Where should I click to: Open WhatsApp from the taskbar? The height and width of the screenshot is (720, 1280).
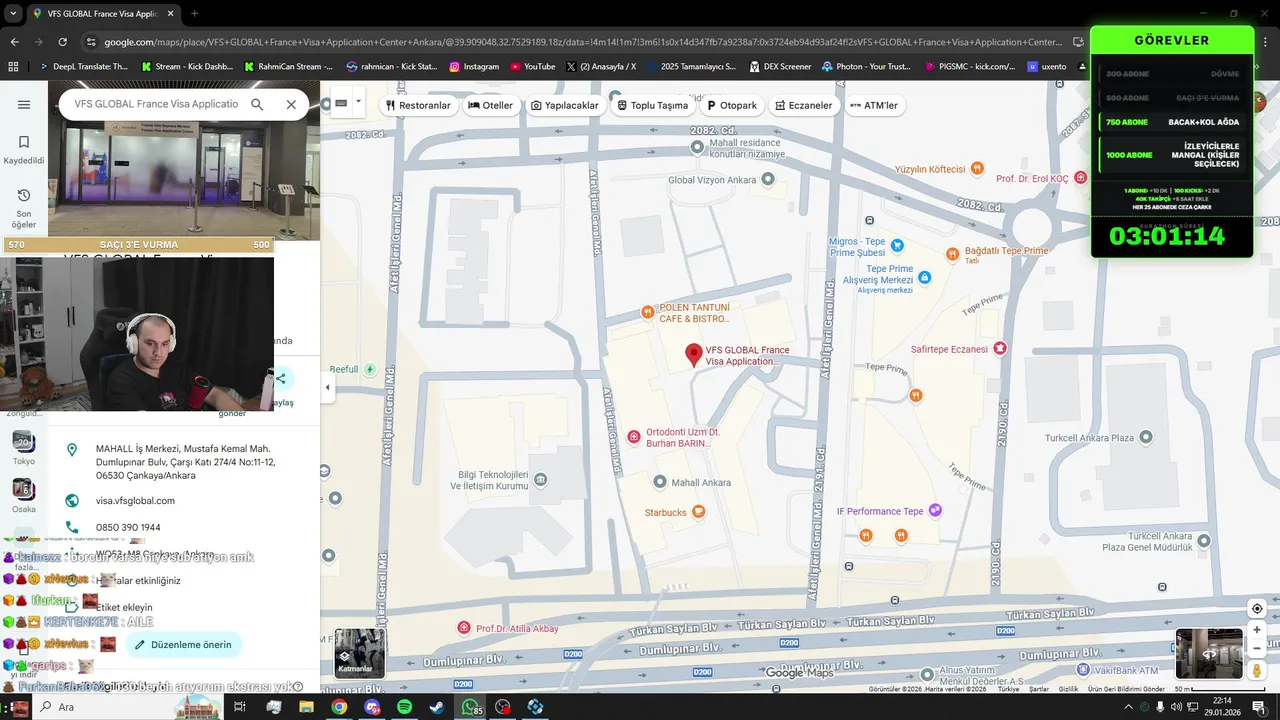[x=470, y=707]
